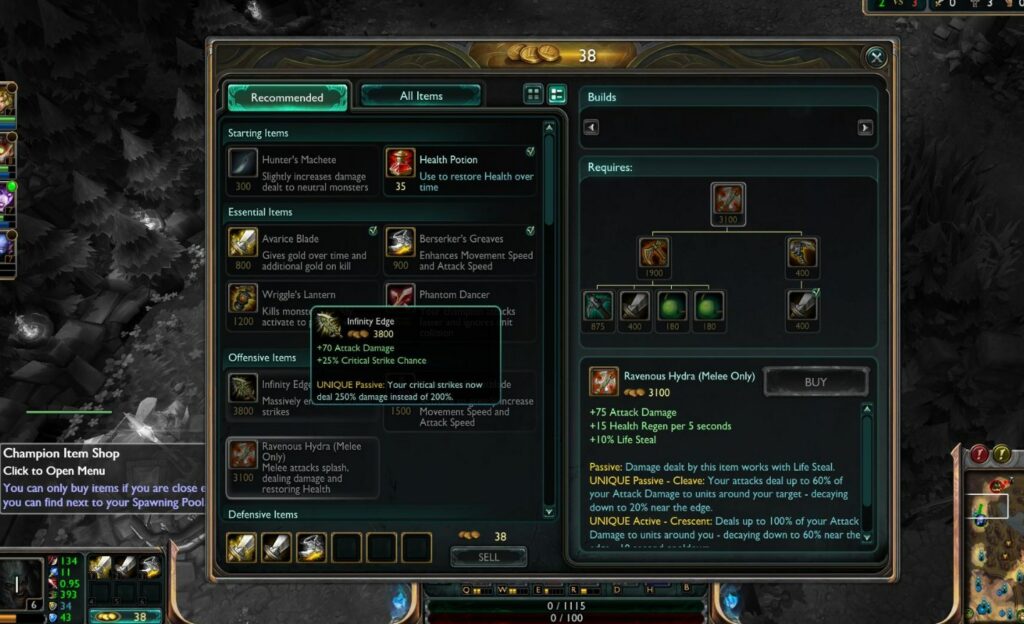Viewport: 1024px width, 624px height.
Task: Open the Recommended tab
Action: click(x=287, y=97)
